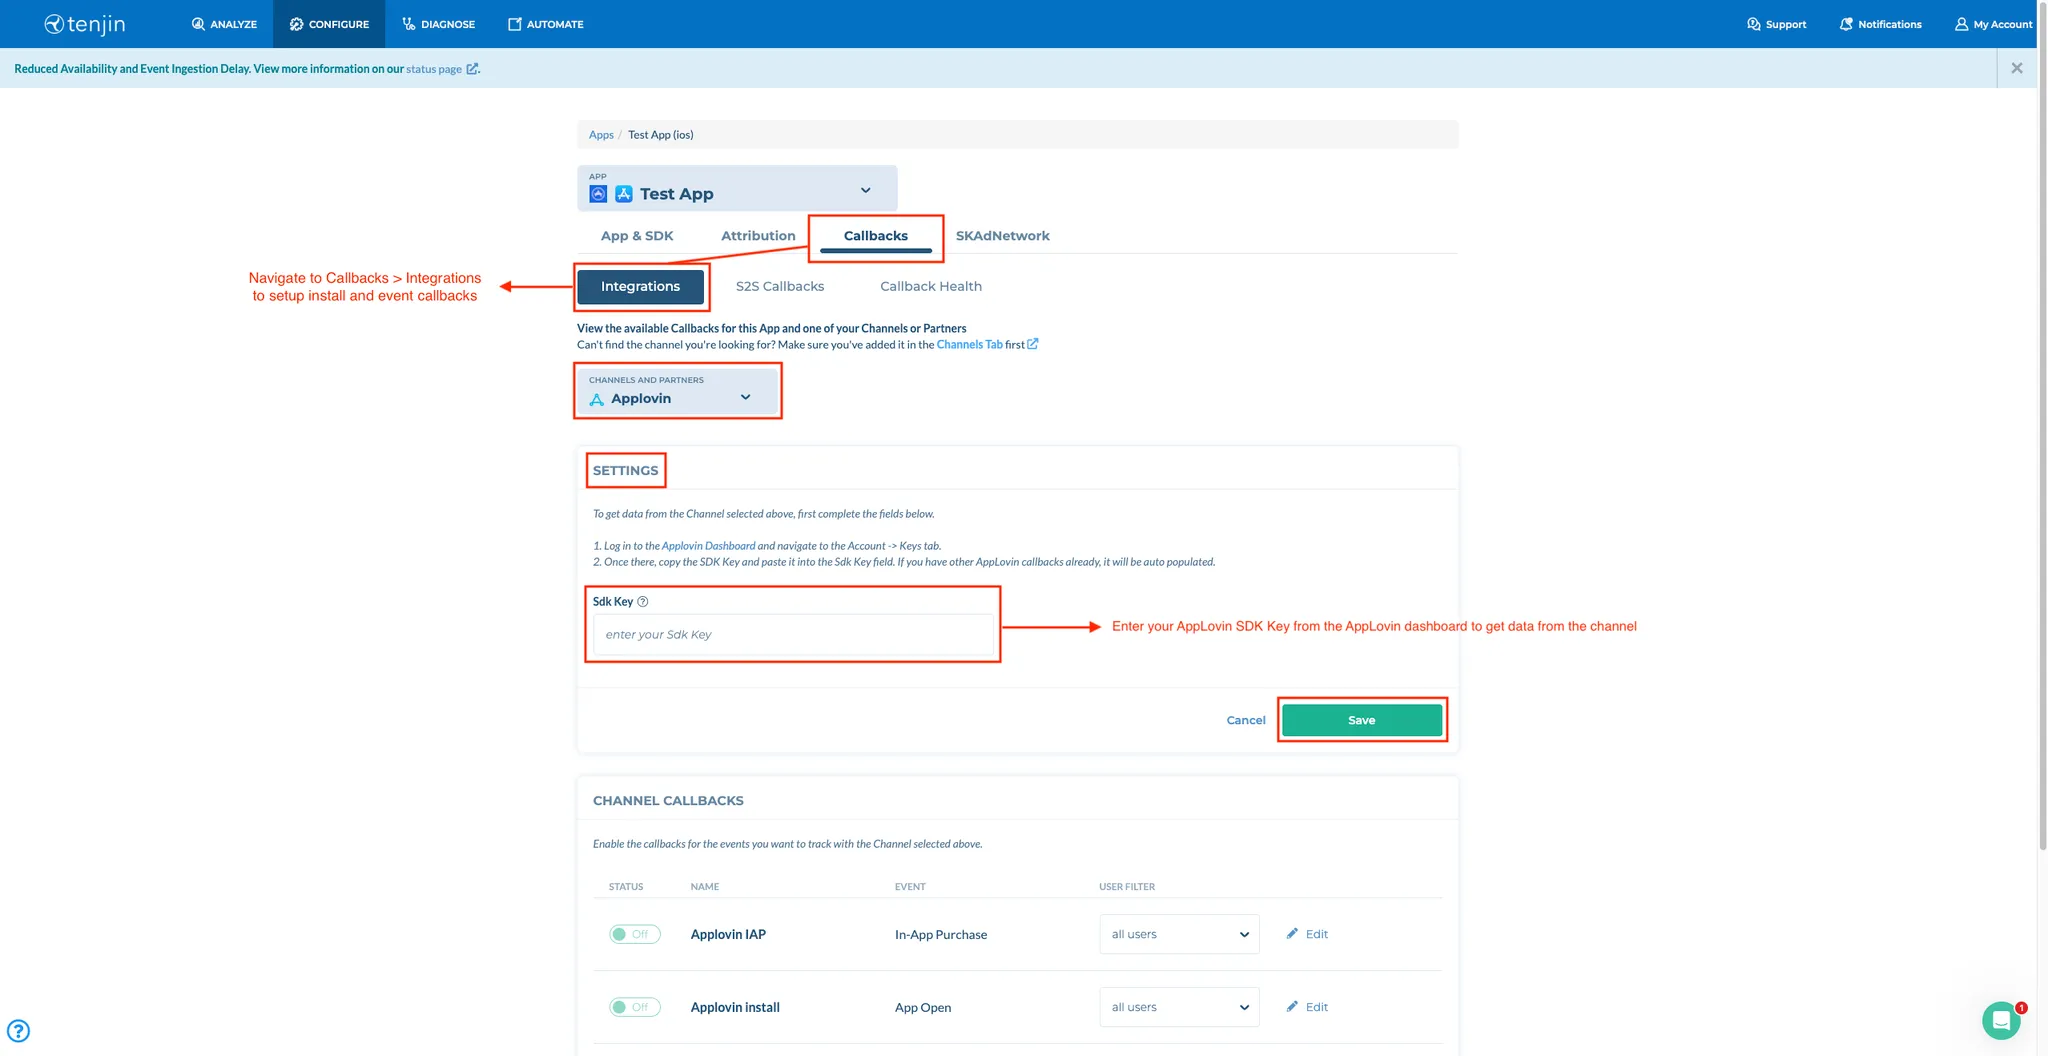Open the SKAdNetwork tab
Screen dimensions: 2048x1056
1002,236
